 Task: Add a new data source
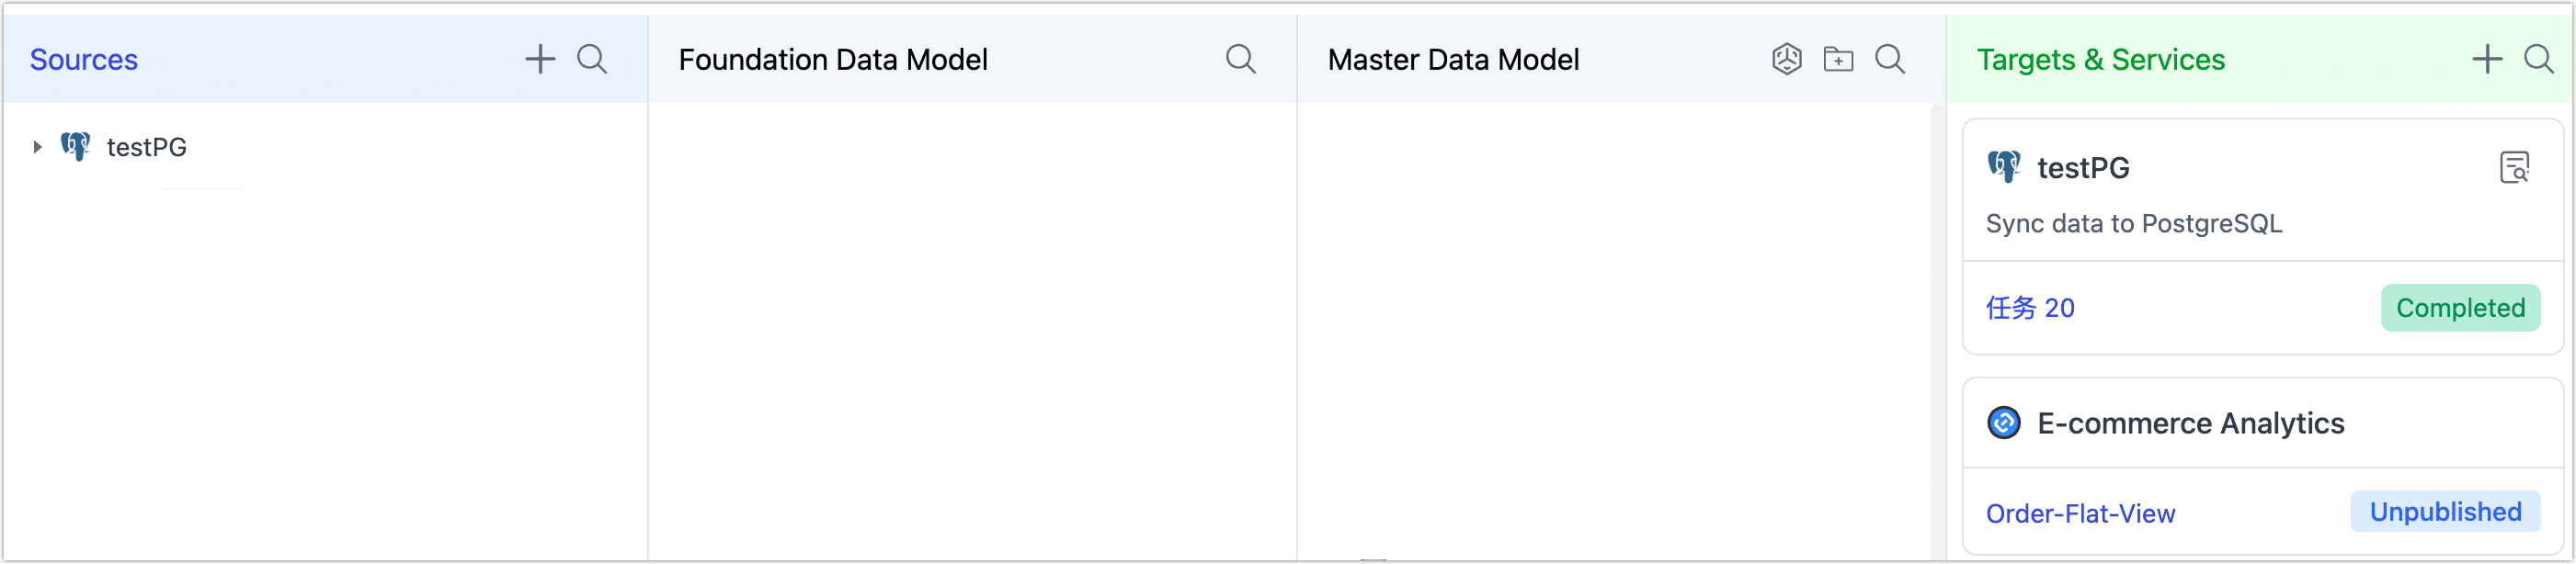539,58
